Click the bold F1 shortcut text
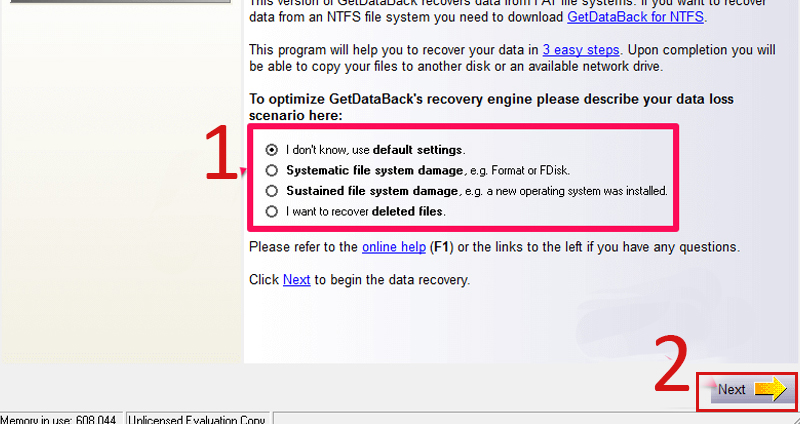This screenshot has width=800, height=424. pyautogui.click(x=441, y=247)
